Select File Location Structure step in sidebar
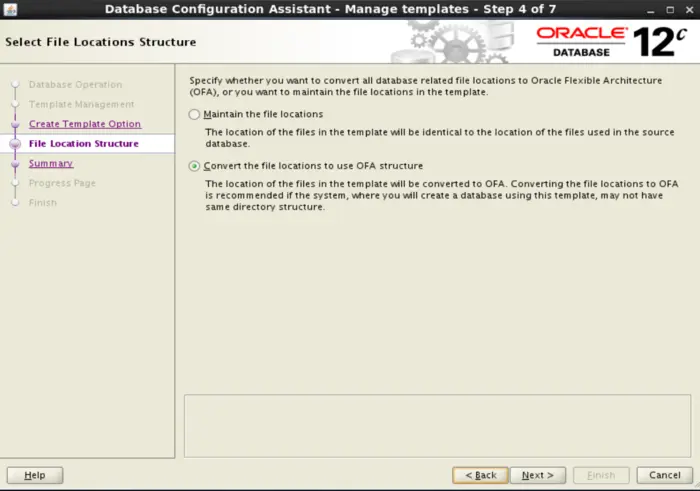Image resolution: width=700 pixels, height=491 pixels. point(84,144)
